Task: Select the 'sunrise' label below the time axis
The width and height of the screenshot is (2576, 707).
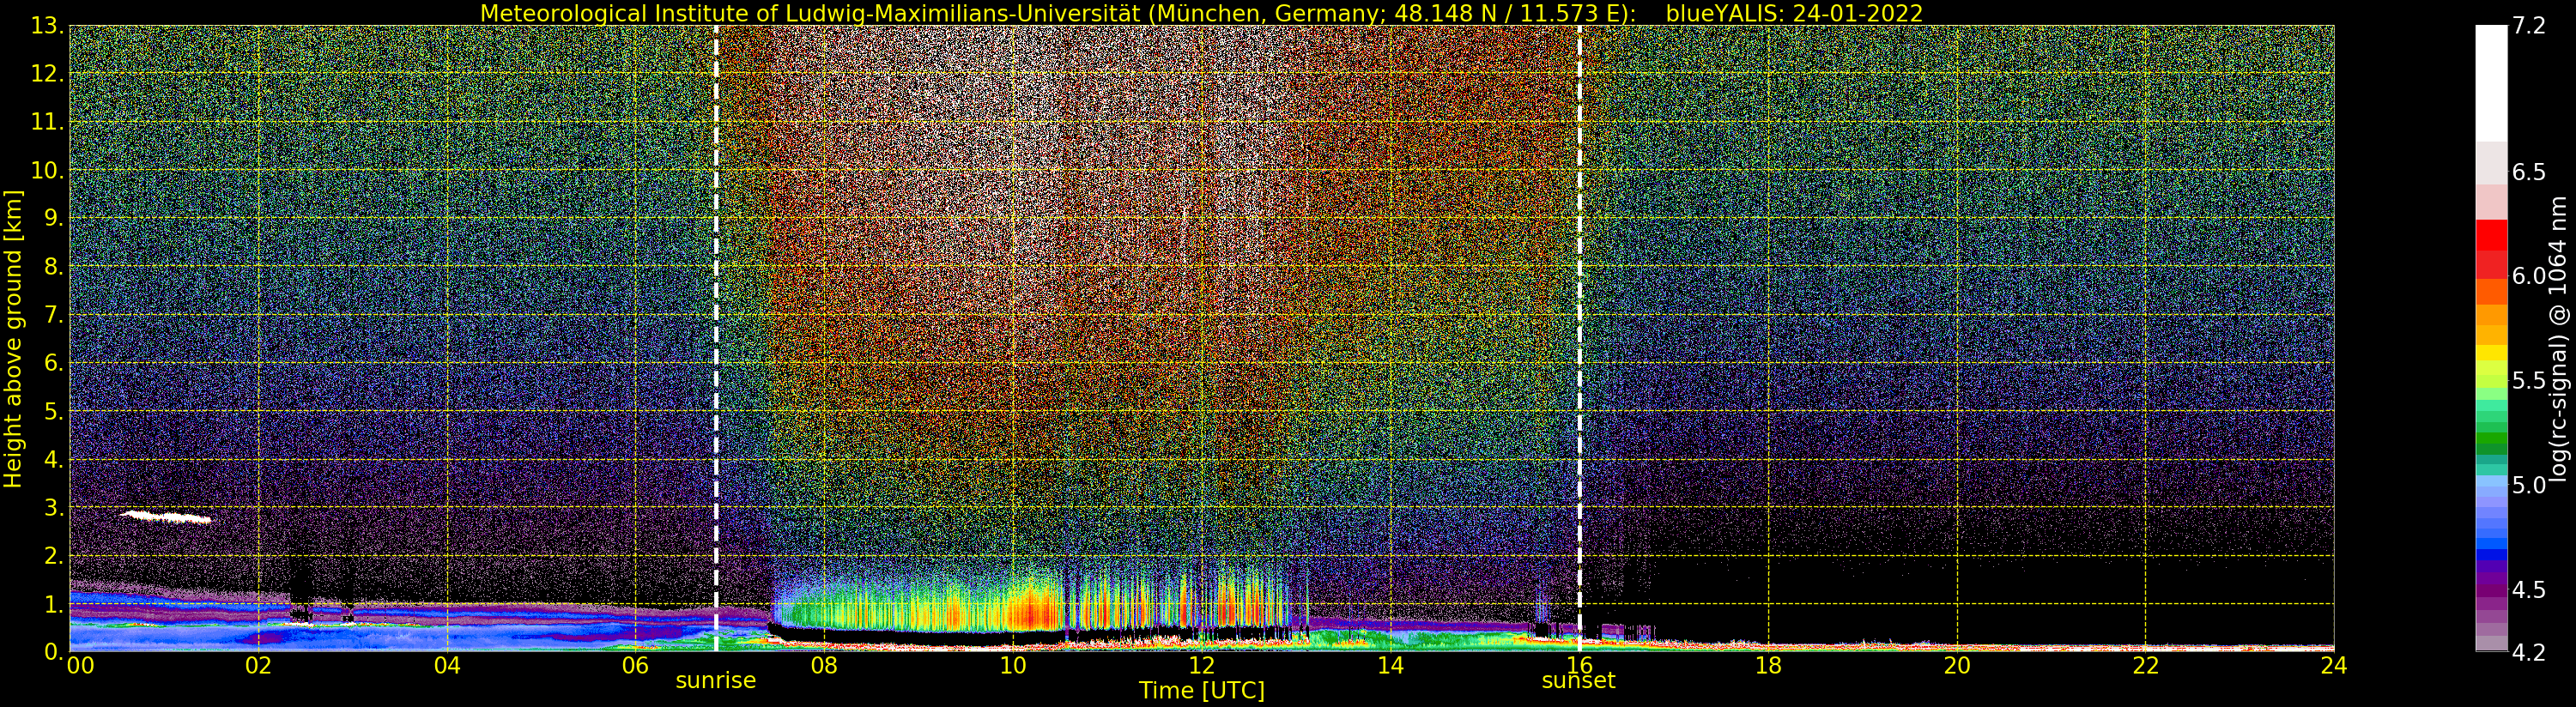Action: 716,681
